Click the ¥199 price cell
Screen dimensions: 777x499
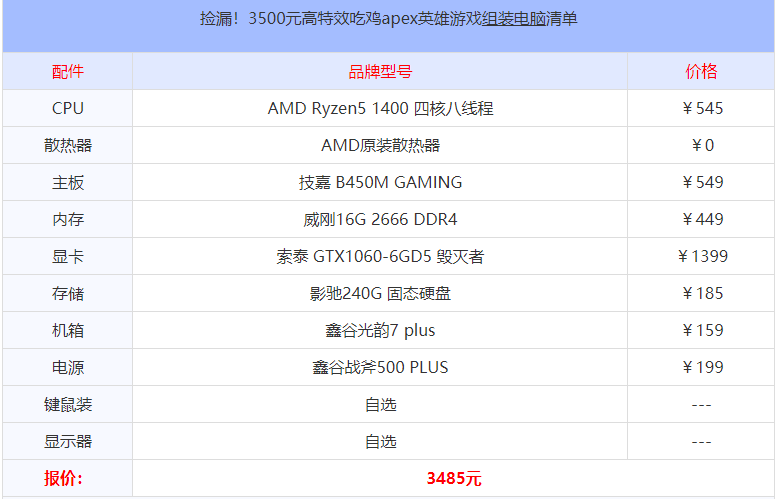702,367
